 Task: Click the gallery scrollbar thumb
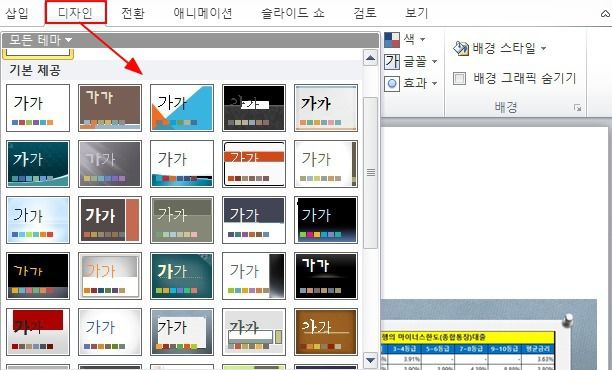(370, 173)
